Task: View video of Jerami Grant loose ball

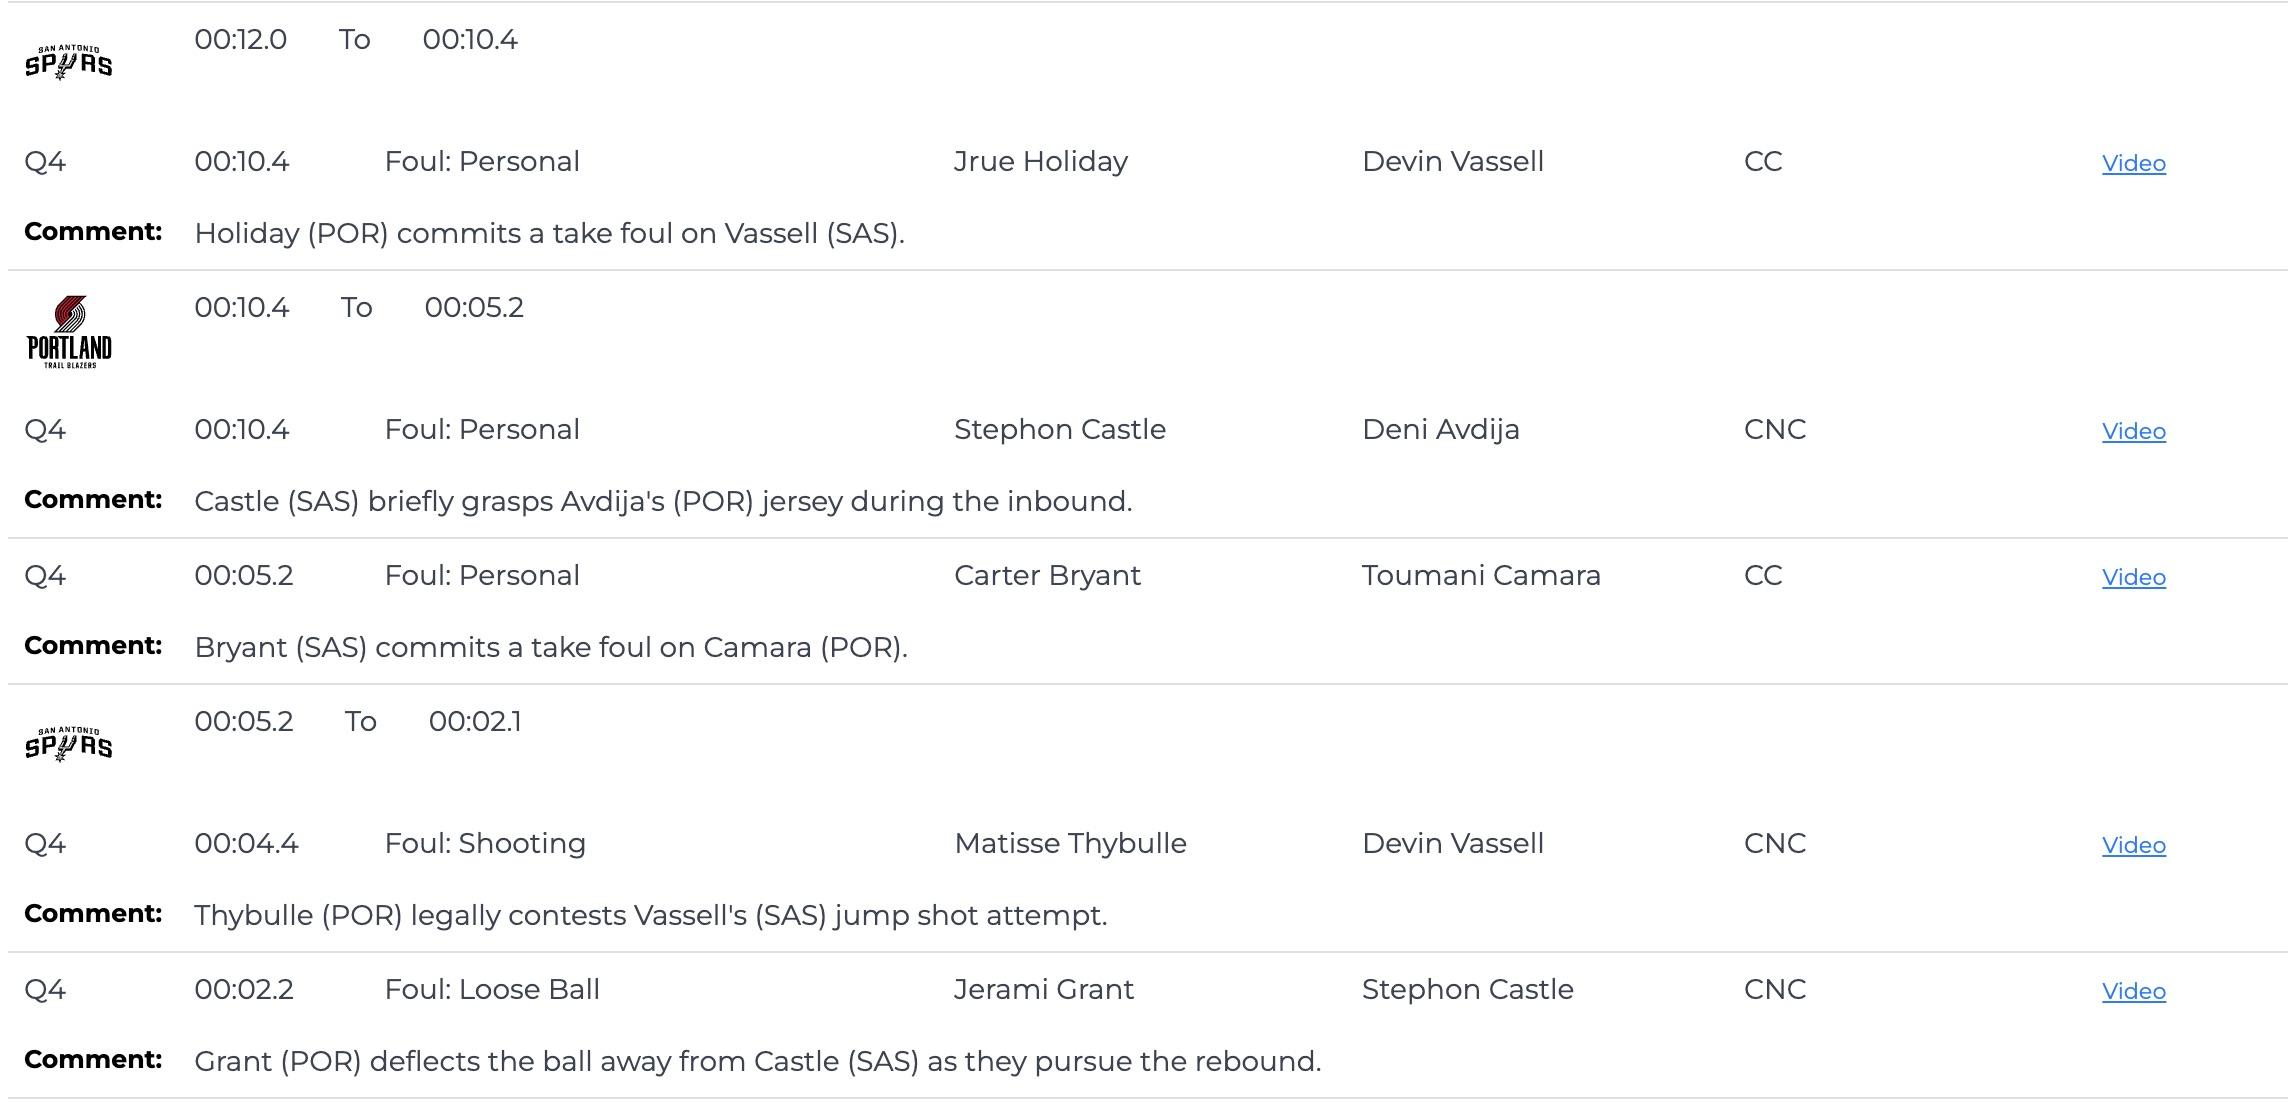Action: tap(2133, 991)
